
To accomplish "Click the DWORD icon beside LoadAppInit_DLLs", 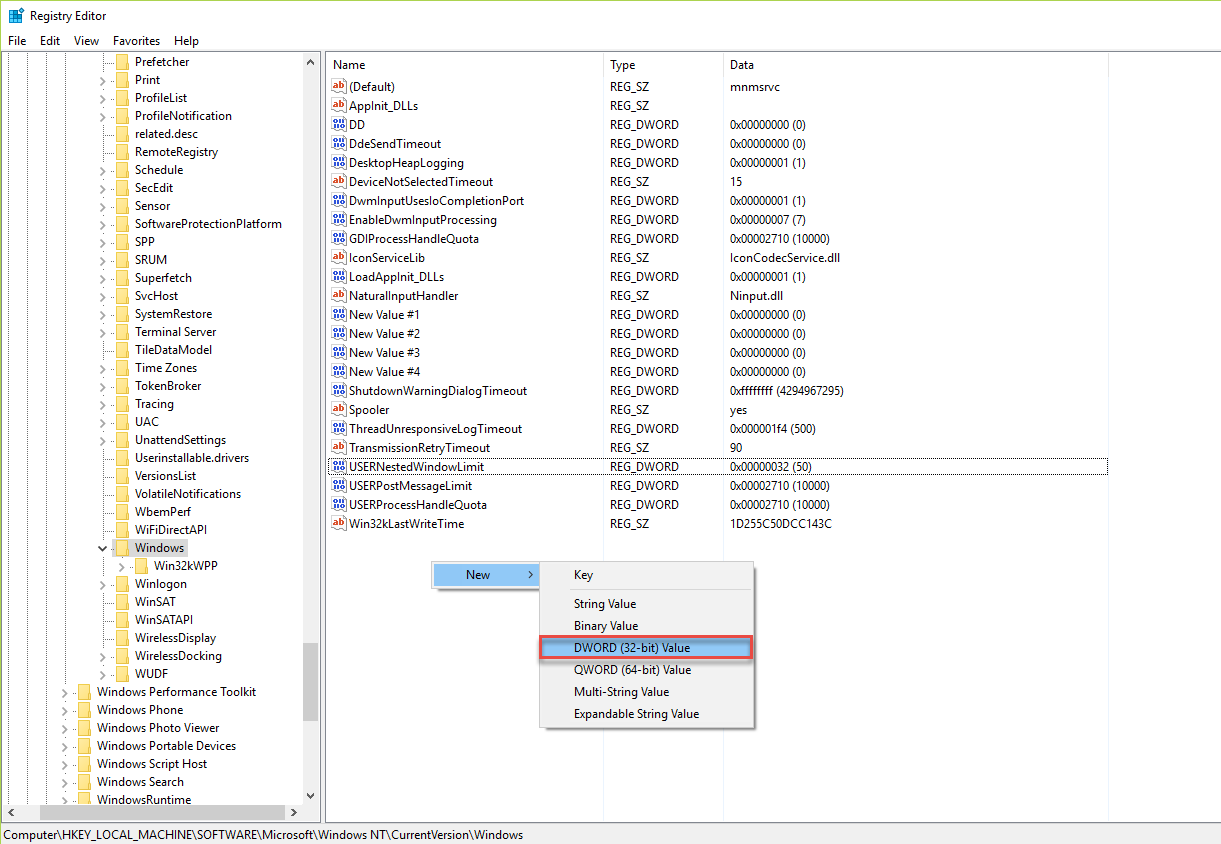I will 339,277.
